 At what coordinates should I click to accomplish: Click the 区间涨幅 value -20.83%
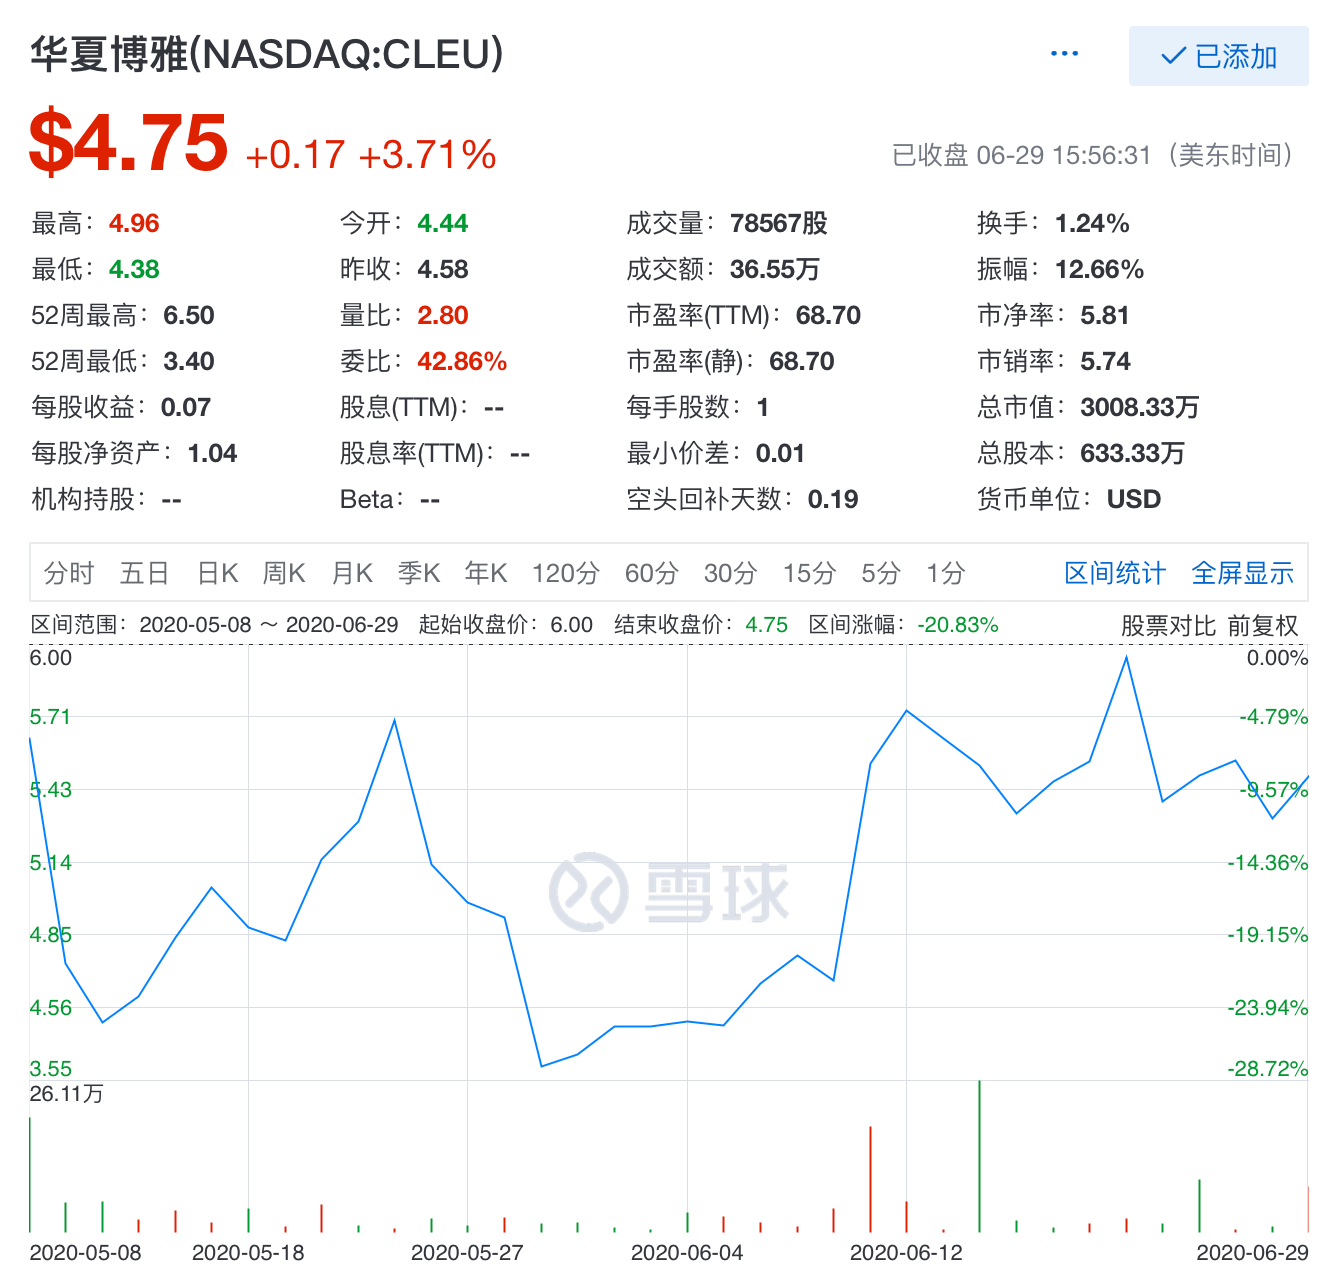(x=959, y=625)
